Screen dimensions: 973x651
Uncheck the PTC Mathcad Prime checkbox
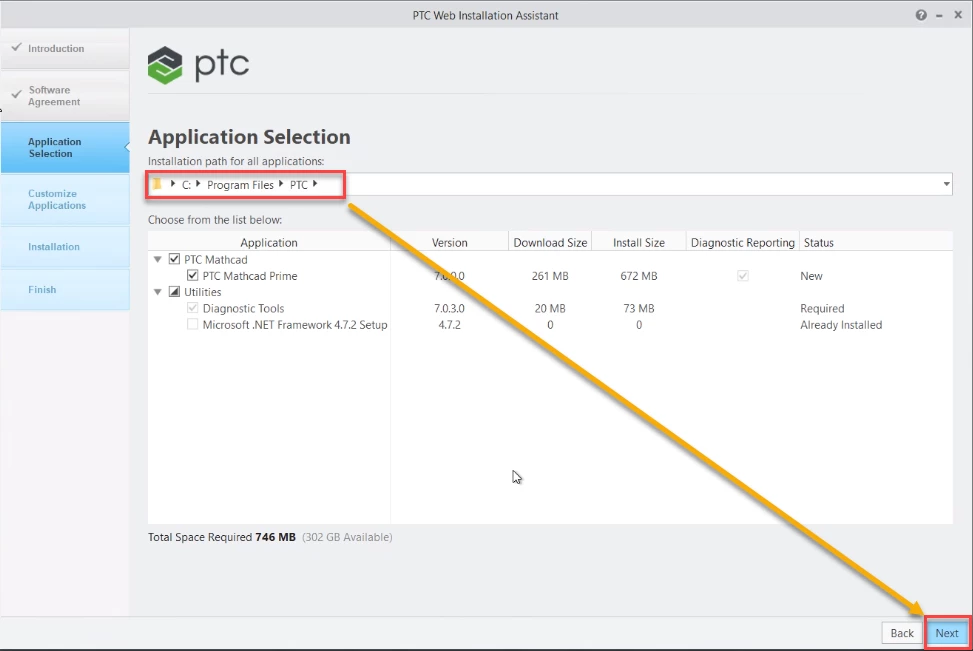pos(192,276)
